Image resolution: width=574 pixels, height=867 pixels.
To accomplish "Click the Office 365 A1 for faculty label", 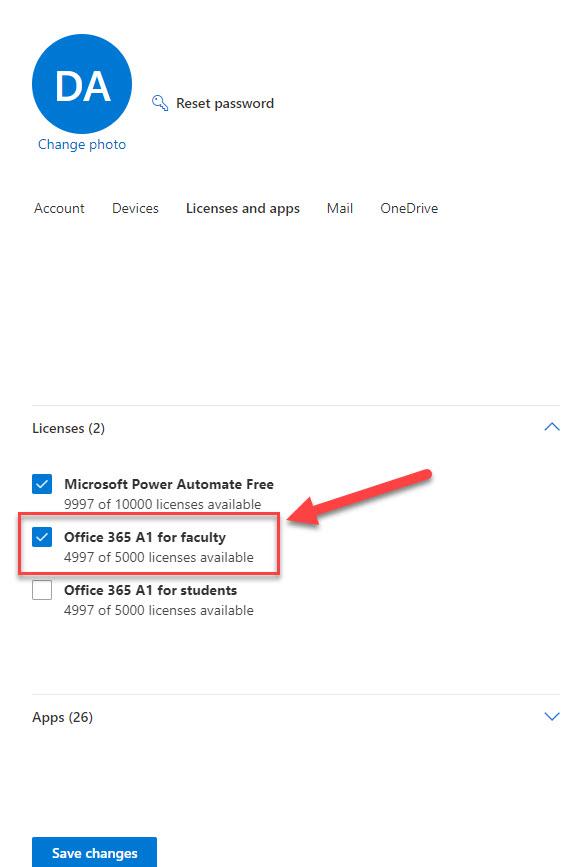I will pyautogui.click(x=145, y=537).
